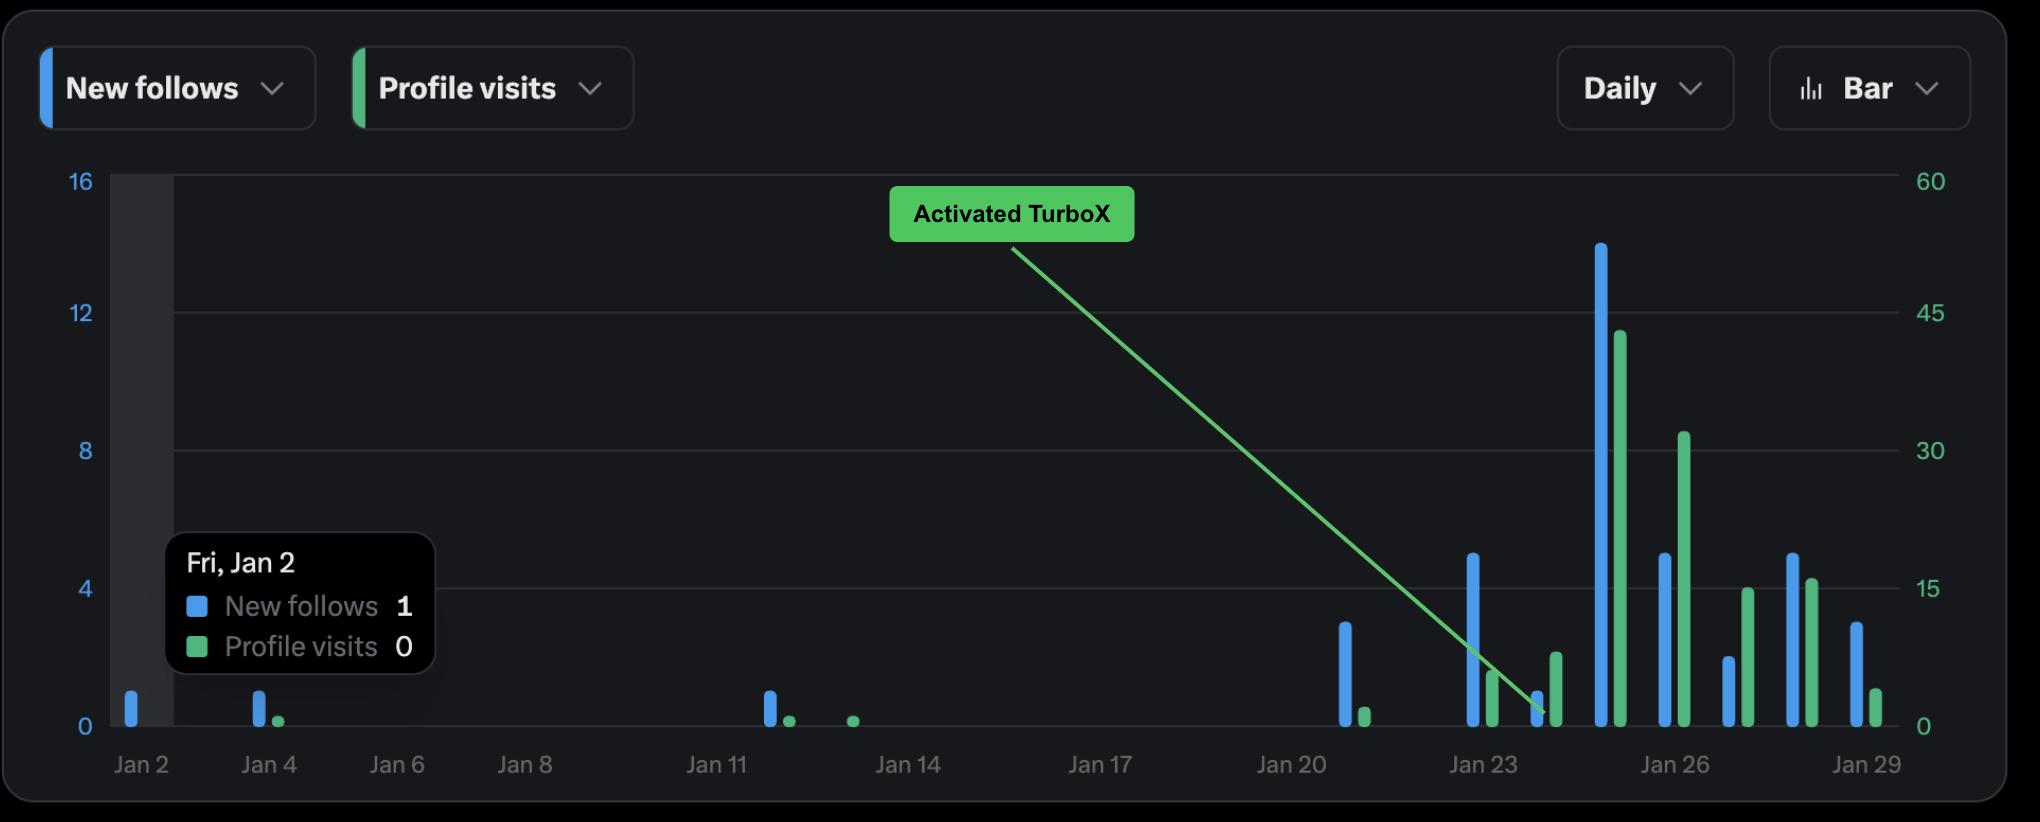Click the Jan 4 axis label

click(269, 765)
